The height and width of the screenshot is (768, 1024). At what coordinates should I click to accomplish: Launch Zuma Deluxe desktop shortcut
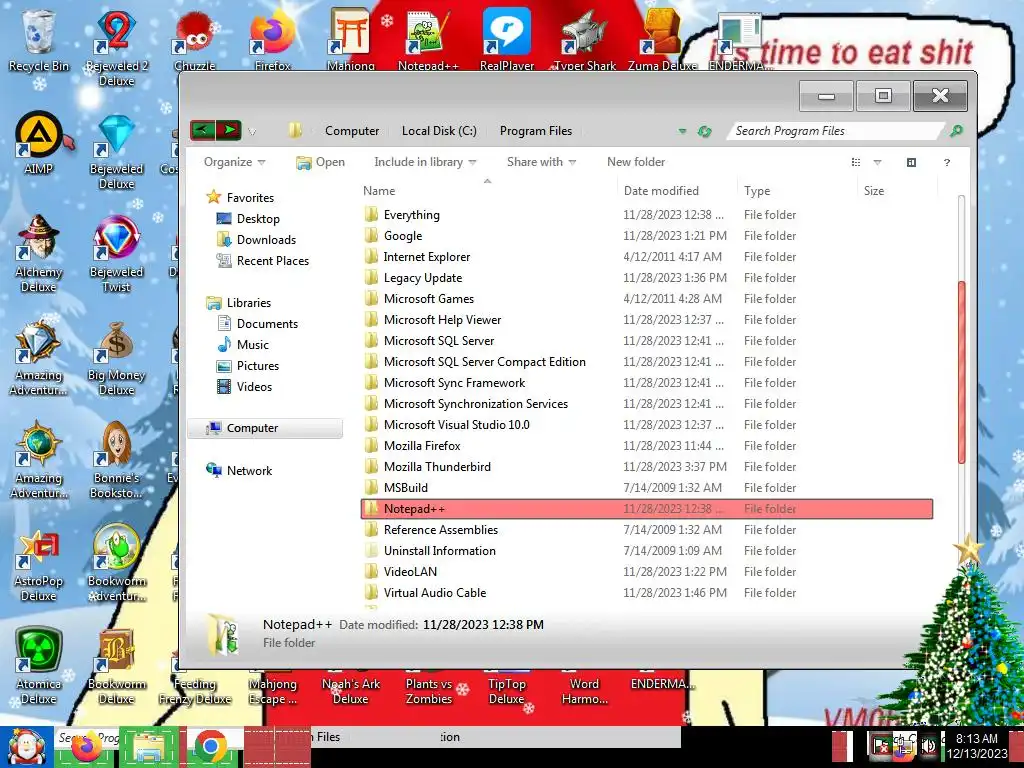click(x=662, y=40)
